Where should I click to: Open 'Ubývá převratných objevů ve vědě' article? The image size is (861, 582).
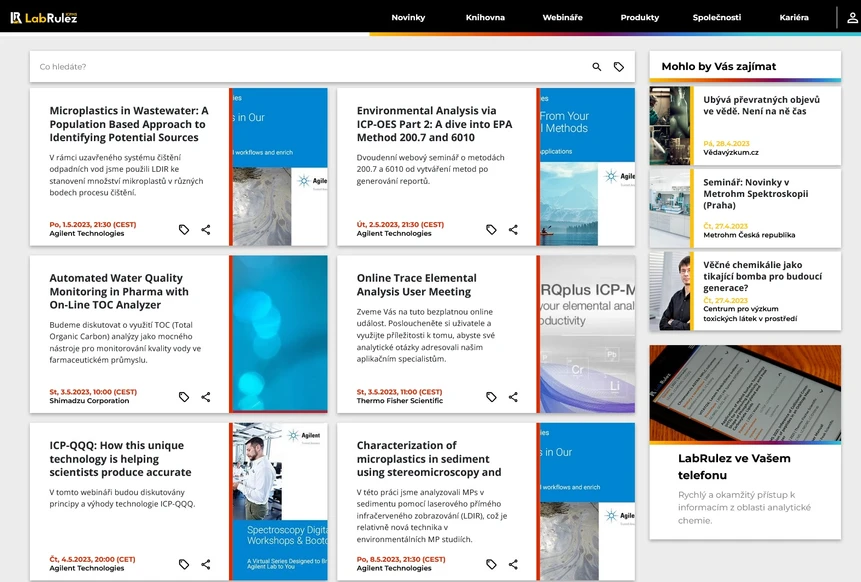point(762,105)
